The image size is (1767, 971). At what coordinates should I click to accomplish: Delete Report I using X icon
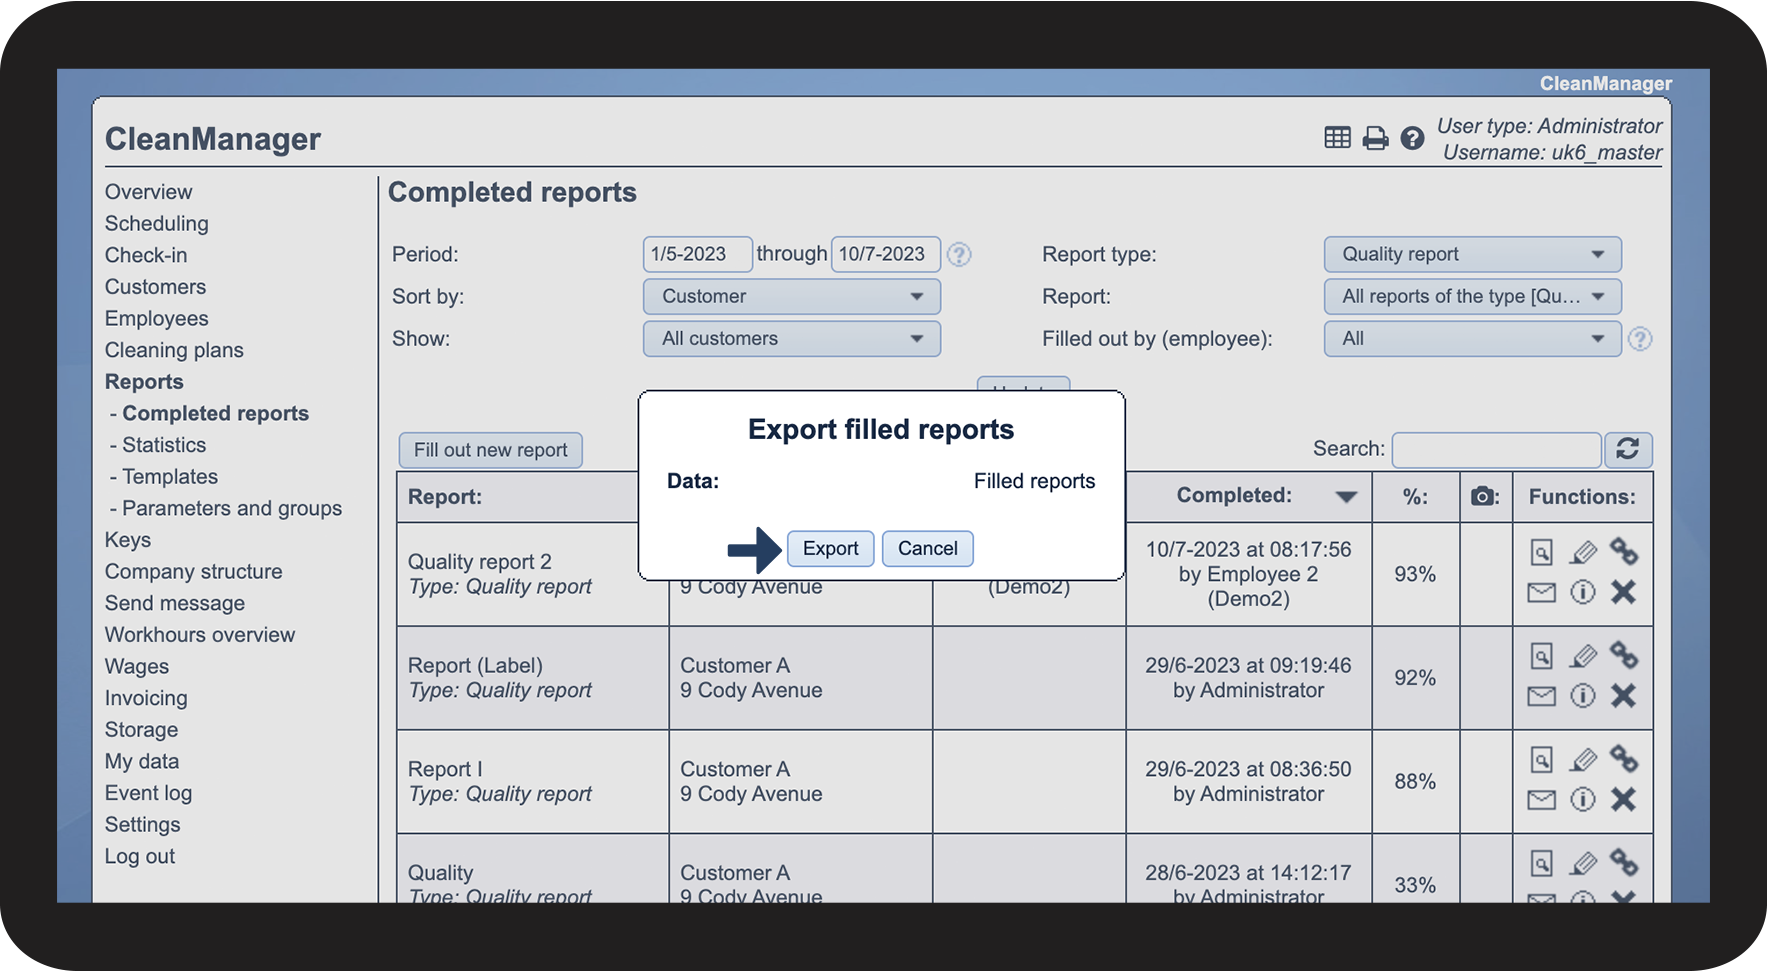(1623, 799)
